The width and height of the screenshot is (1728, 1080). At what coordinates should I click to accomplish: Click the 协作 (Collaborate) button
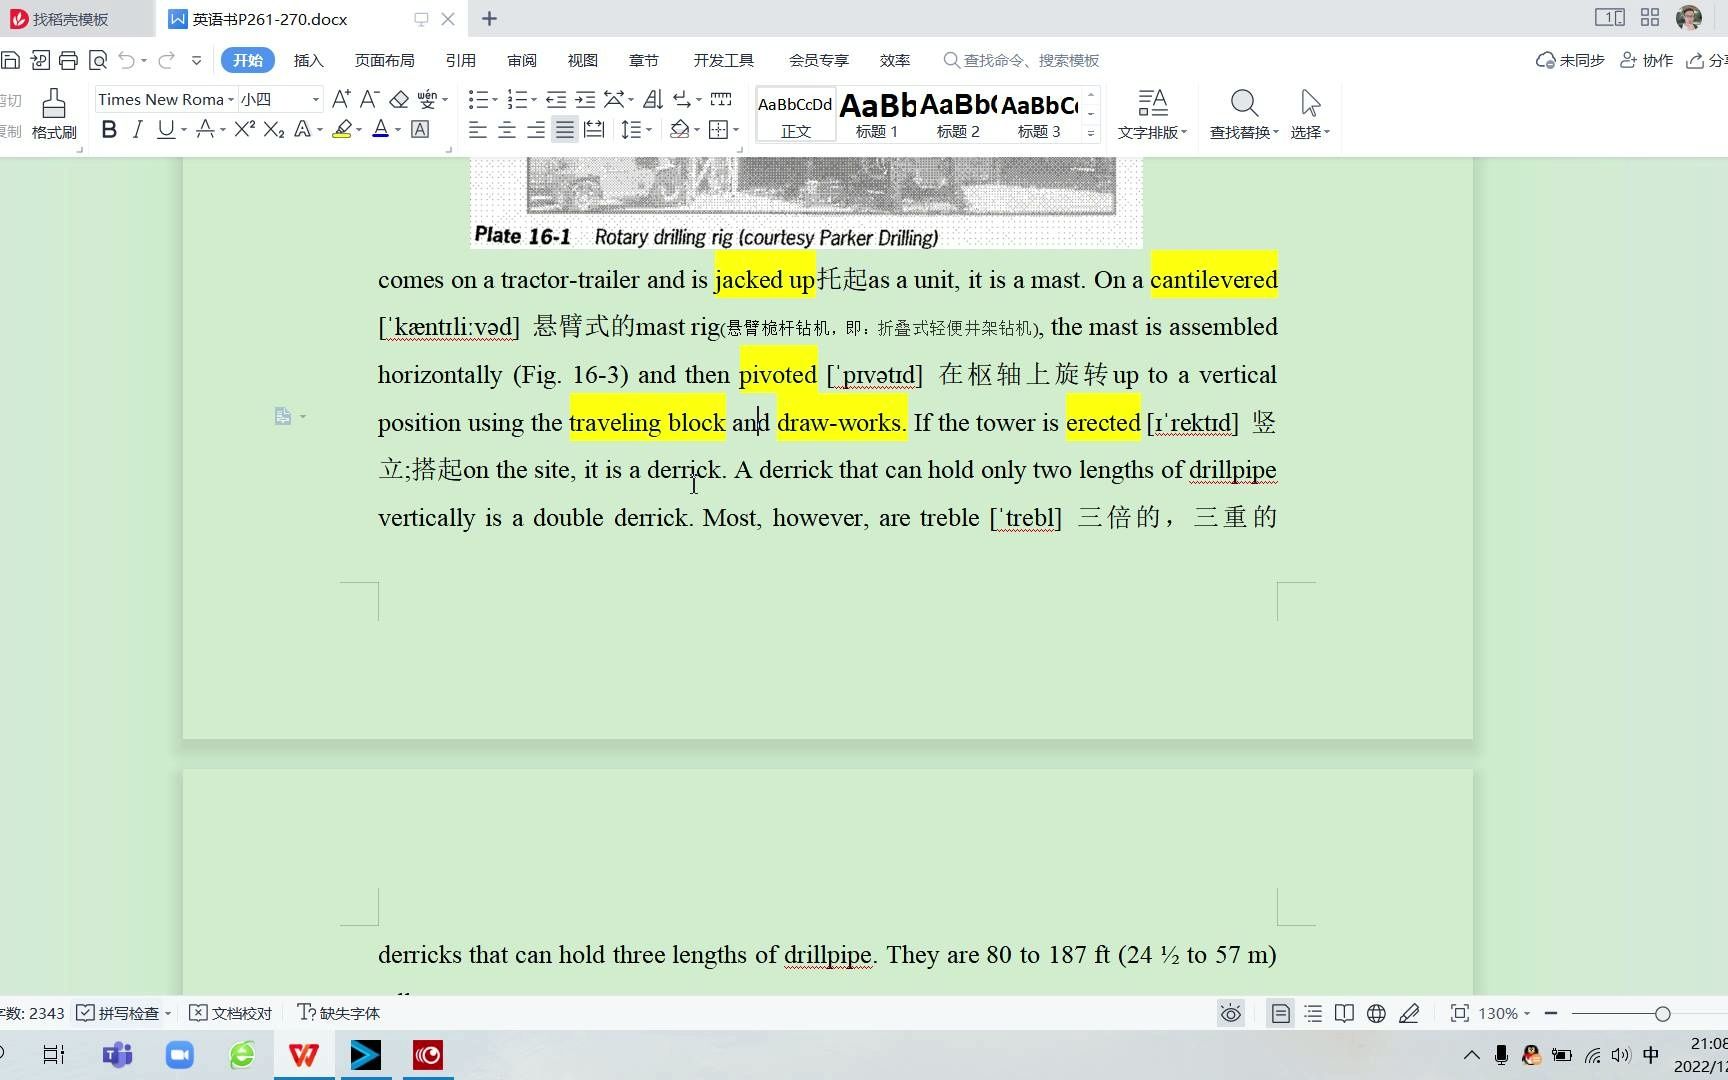pyautogui.click(x=1646, y=61)
